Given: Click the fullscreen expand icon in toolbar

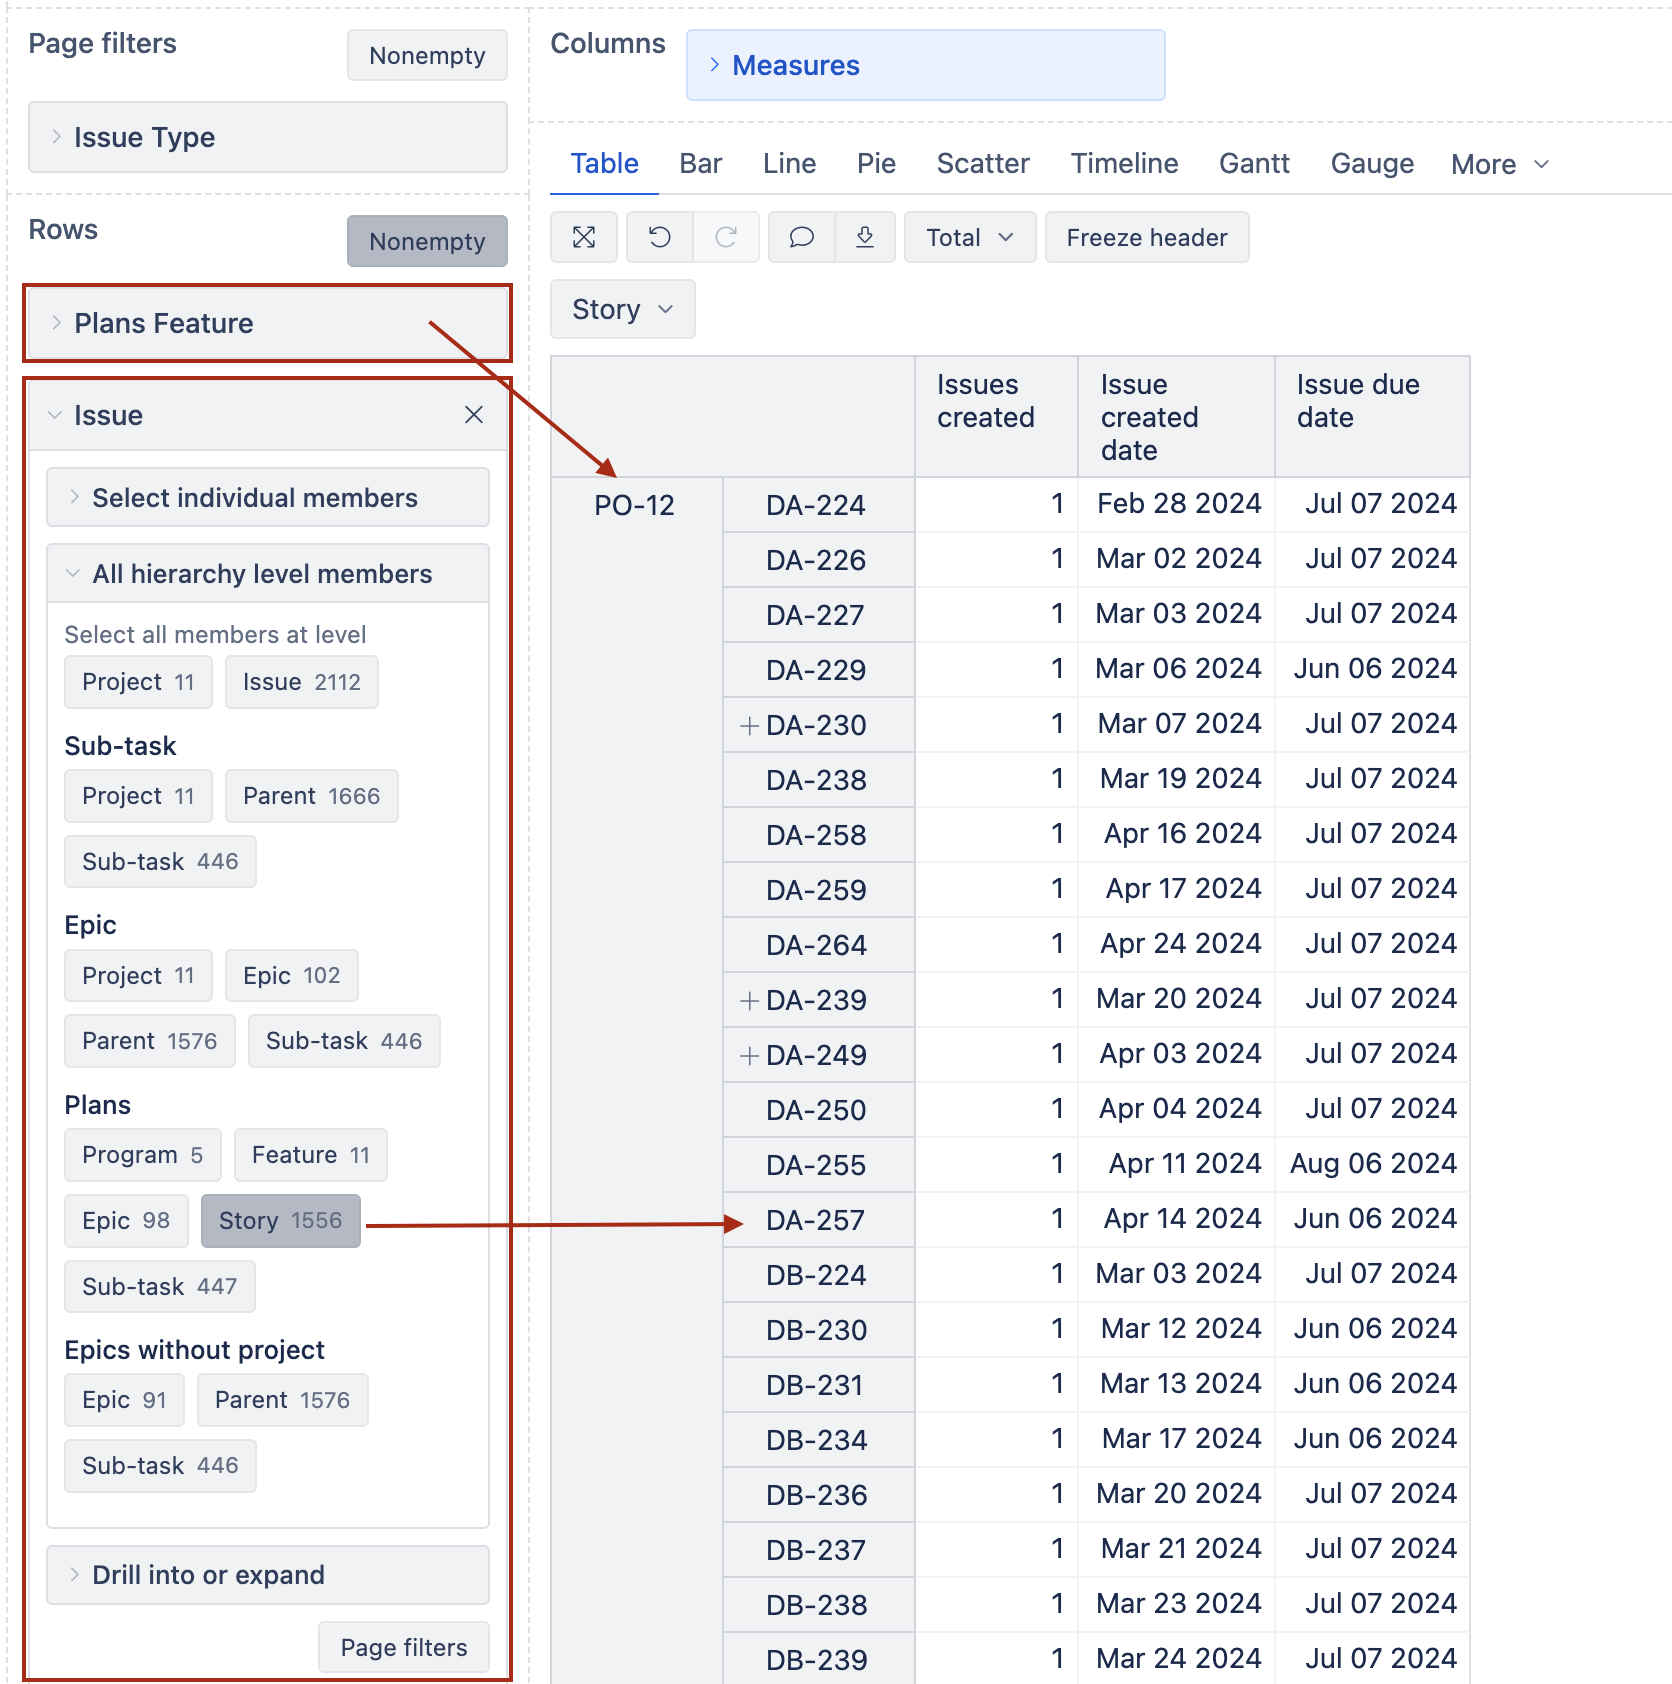Looking at the screenshot, I should [x=584, y=237].
